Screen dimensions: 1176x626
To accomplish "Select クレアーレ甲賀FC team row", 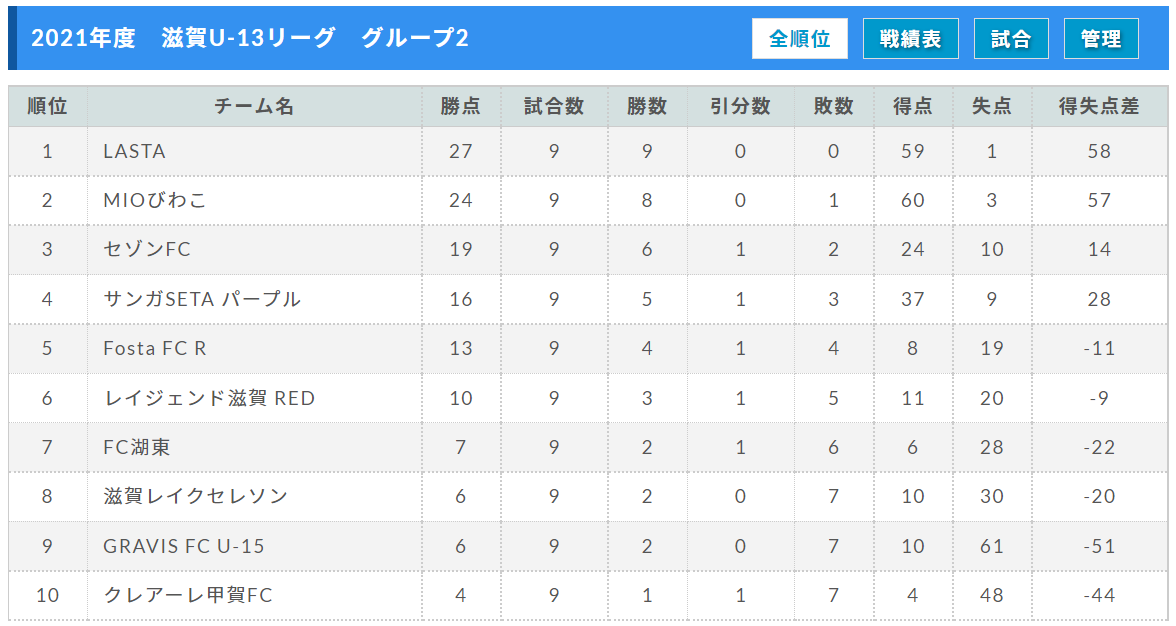I will (588, 595).
